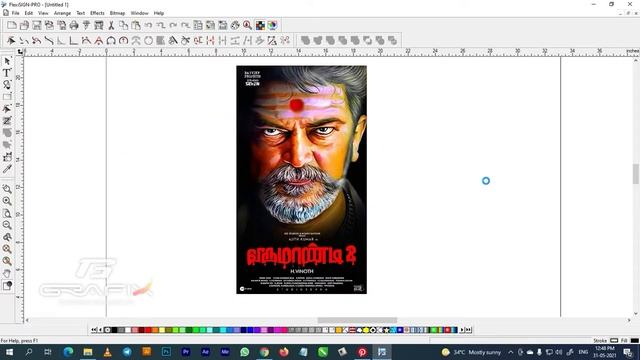
Task: Click the Cut scissors icon
Action: (x=111, y=25)
